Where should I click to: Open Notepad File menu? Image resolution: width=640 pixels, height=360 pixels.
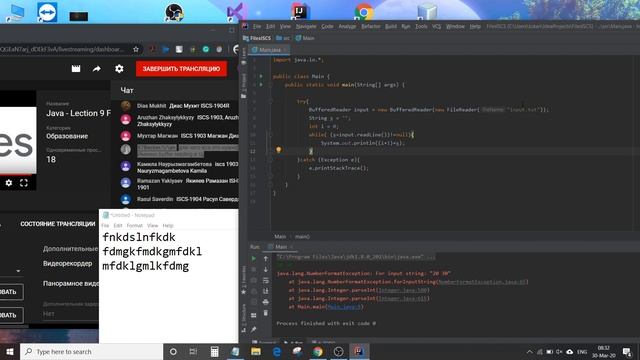click(x=105, y=225)
